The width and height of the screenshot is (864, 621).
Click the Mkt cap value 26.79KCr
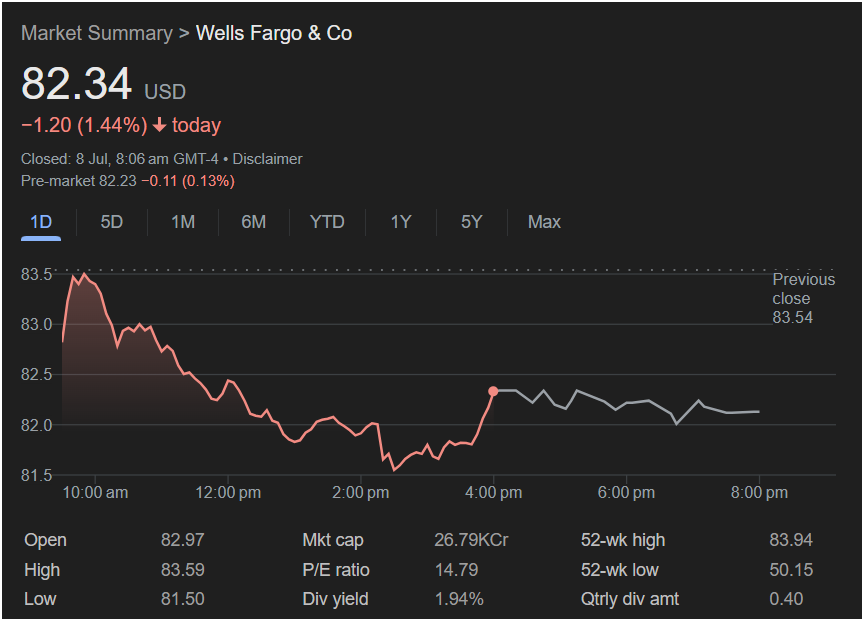pos(471,540)
